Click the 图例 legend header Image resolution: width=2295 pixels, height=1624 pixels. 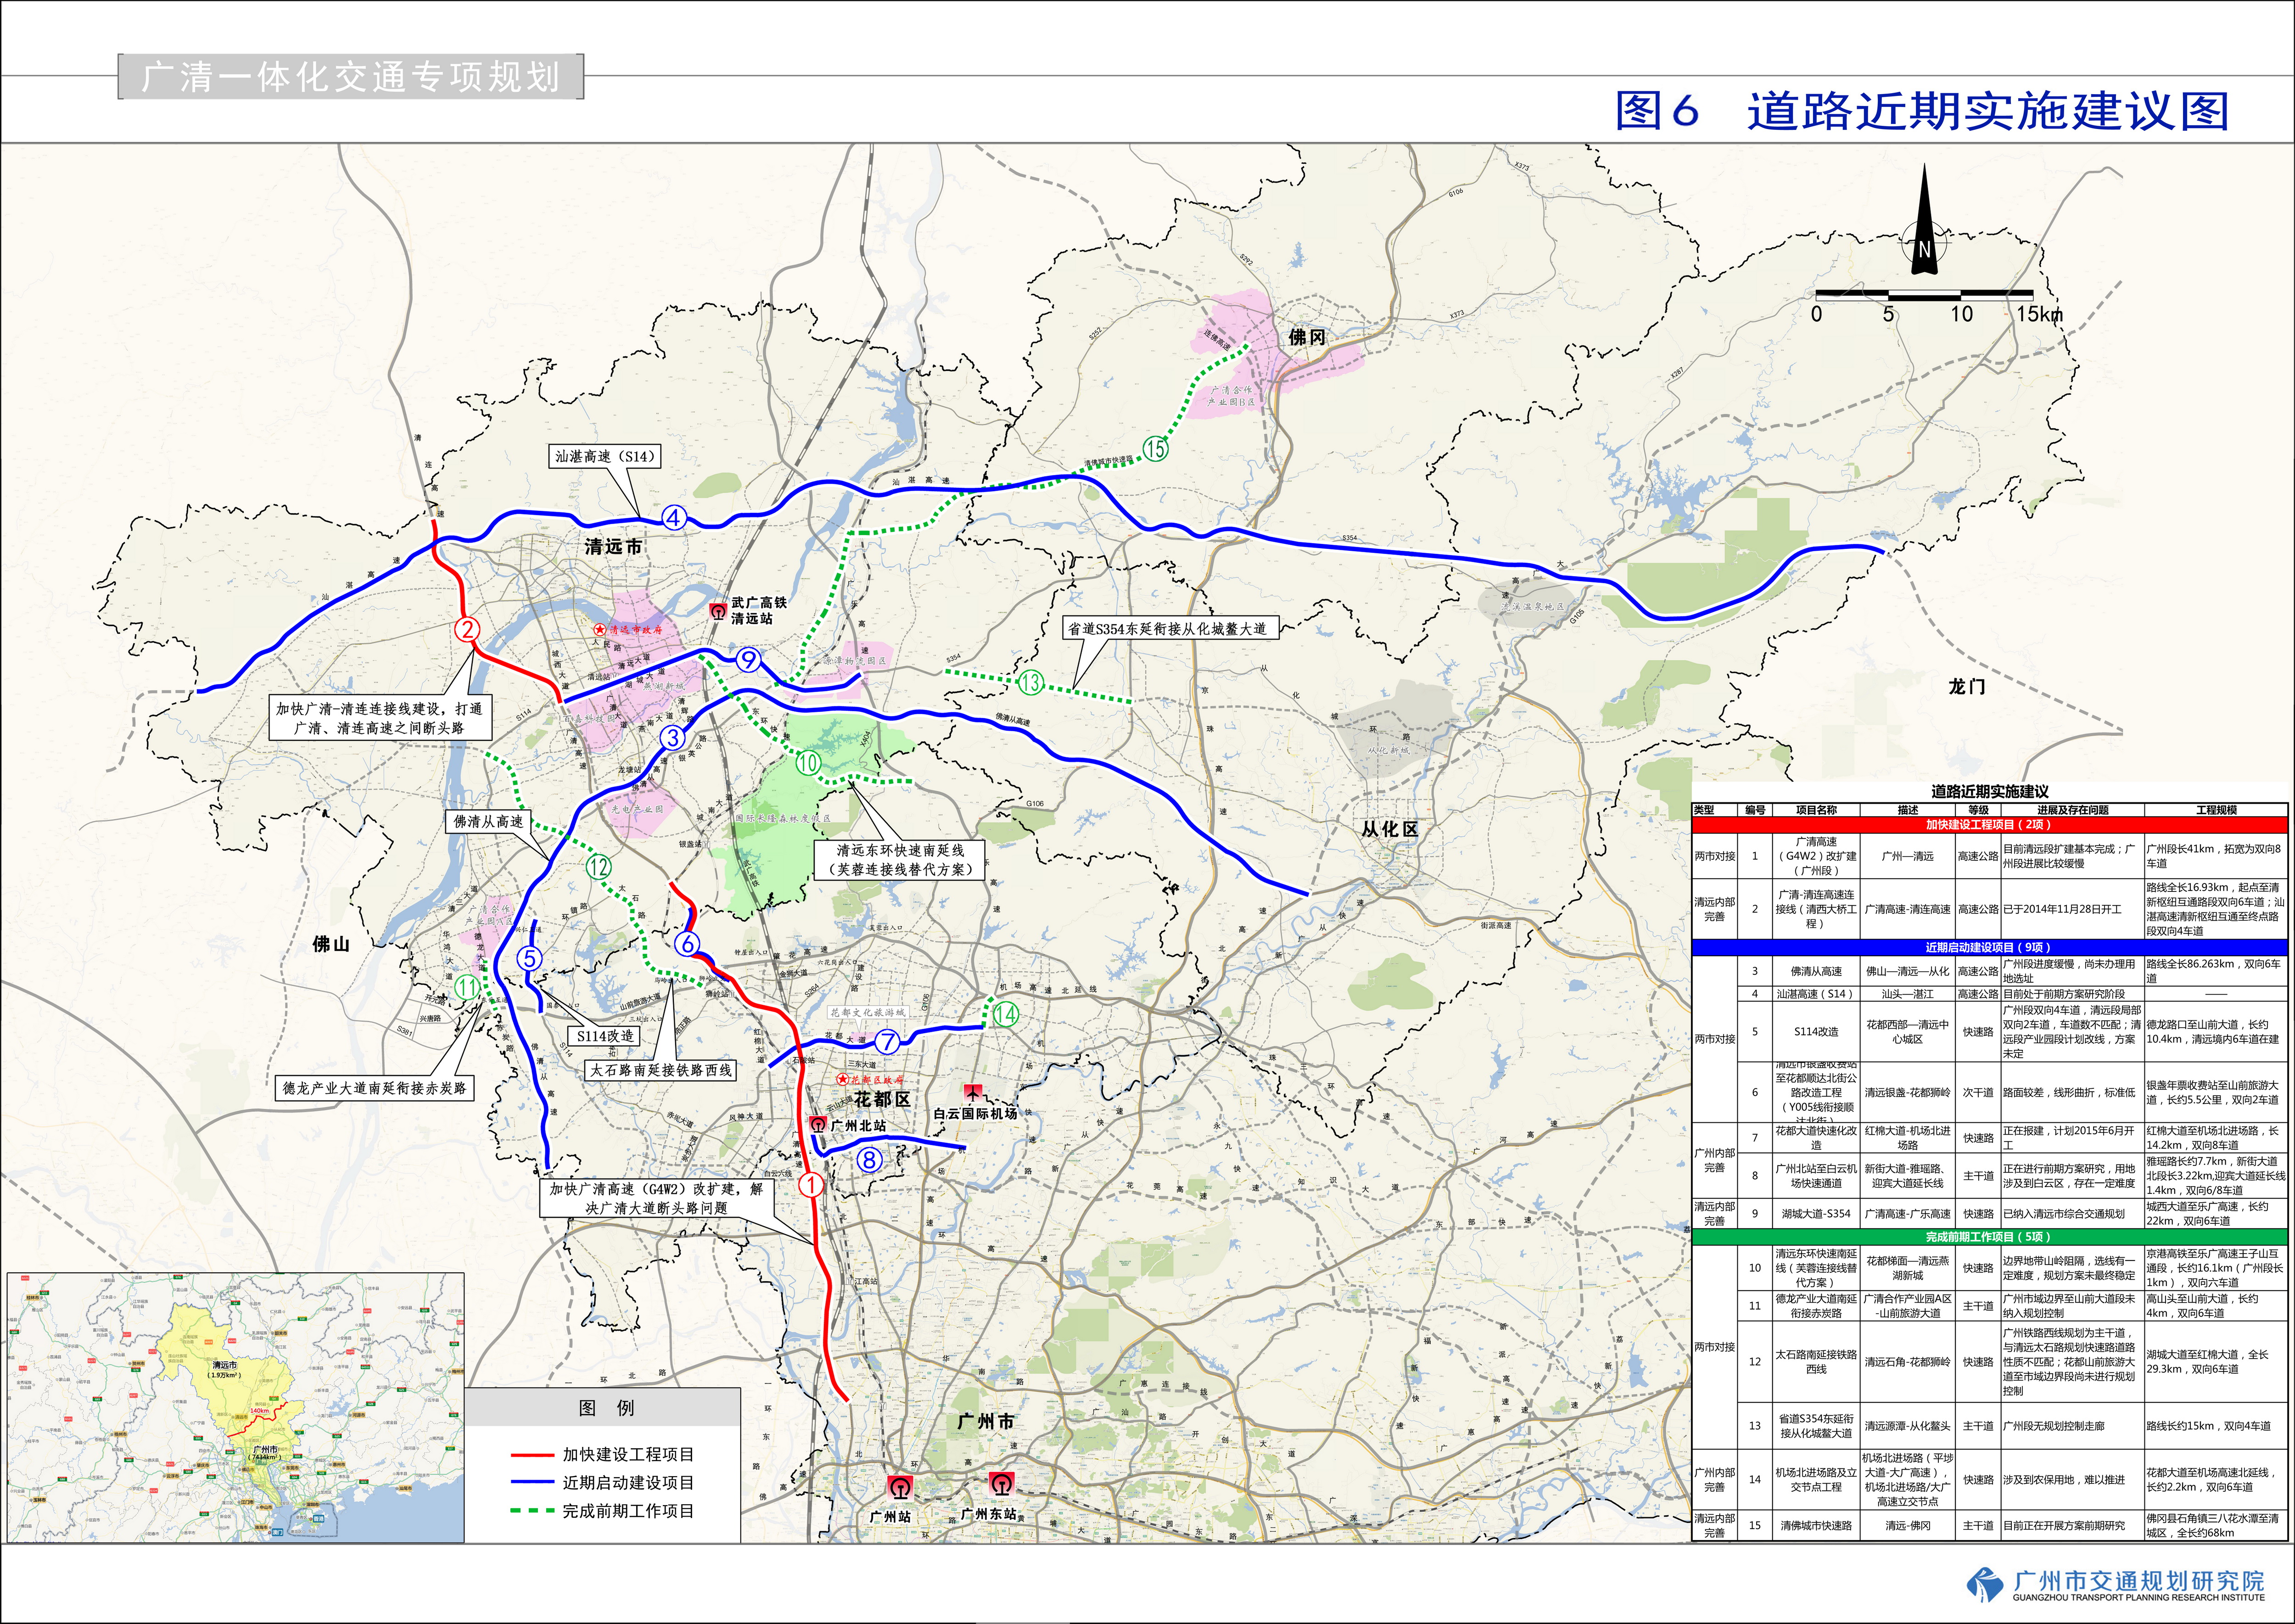(605, 1408)
